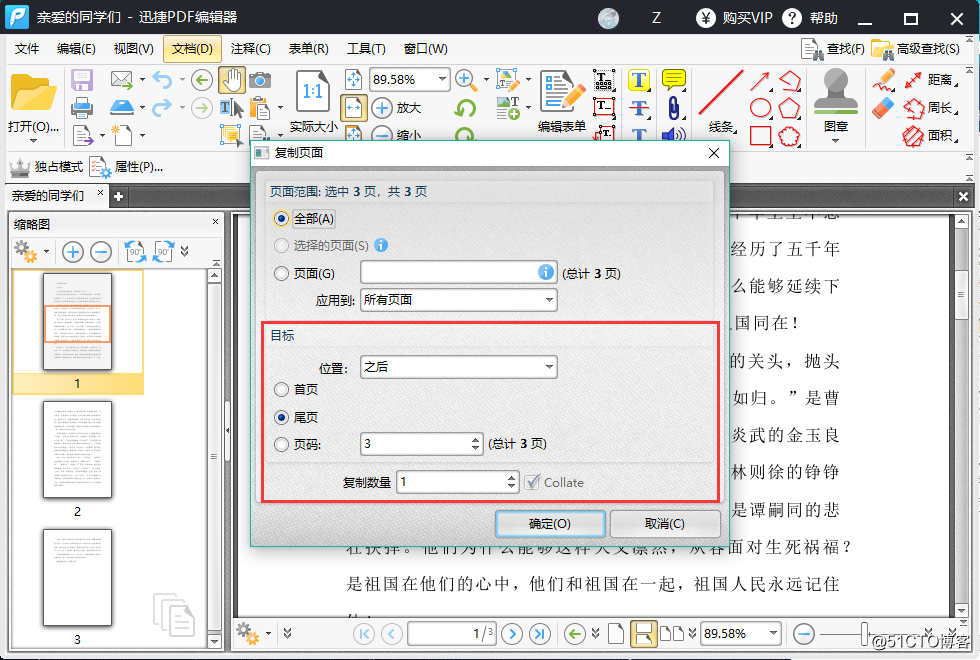Close the 复制页面 dialog
This screenshot has height=660, width=980.
point(714,153)
